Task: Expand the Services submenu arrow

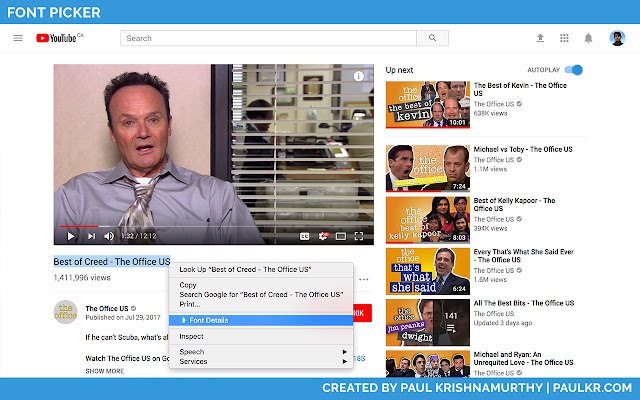Action: [344, 362]
